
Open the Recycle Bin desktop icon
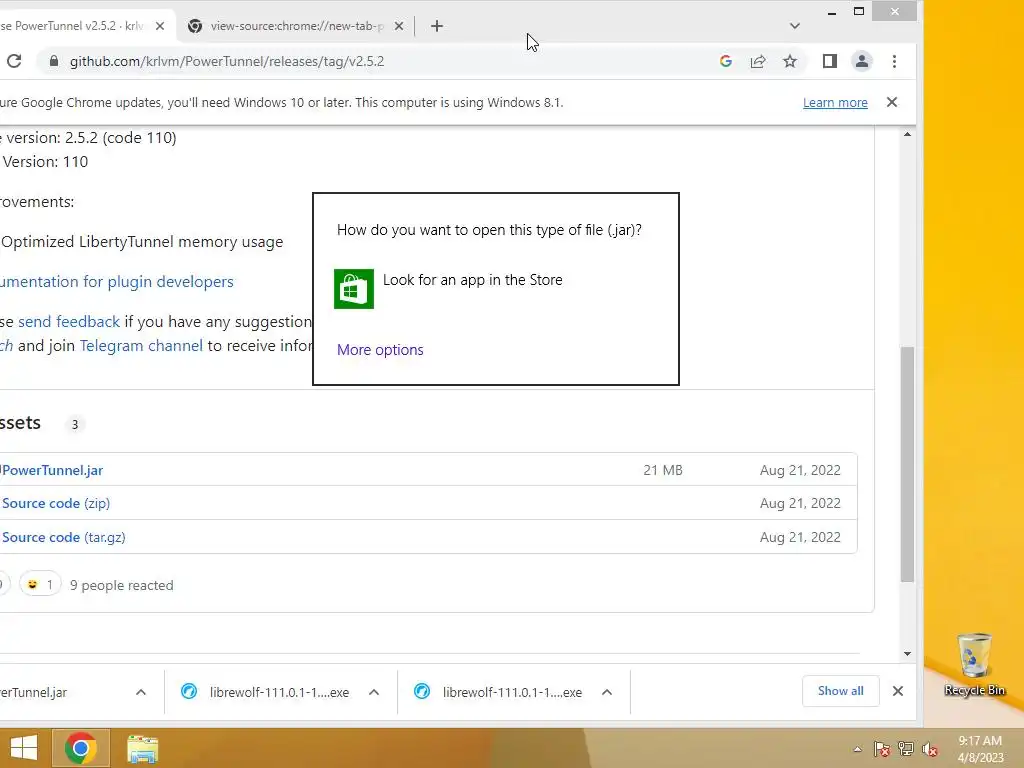coord(974,665)
